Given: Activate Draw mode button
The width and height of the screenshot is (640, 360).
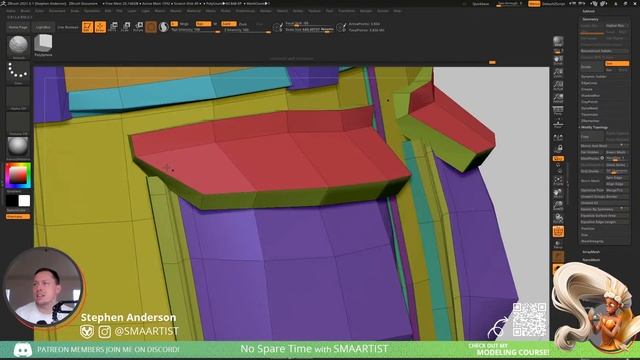Looking at the screenshot, I should 100,27.
